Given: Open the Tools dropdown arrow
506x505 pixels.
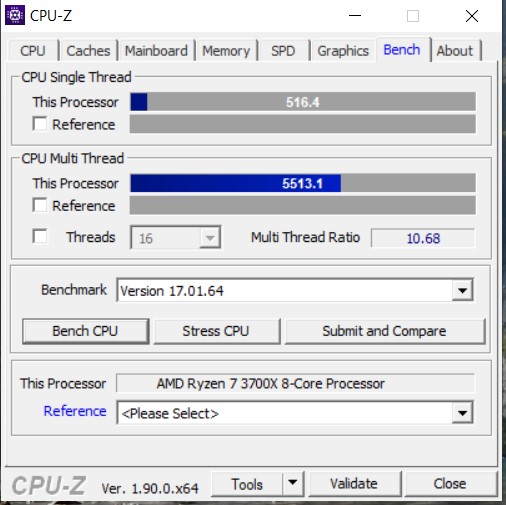Looking at the screenshot, I should [x=293, y=483].
